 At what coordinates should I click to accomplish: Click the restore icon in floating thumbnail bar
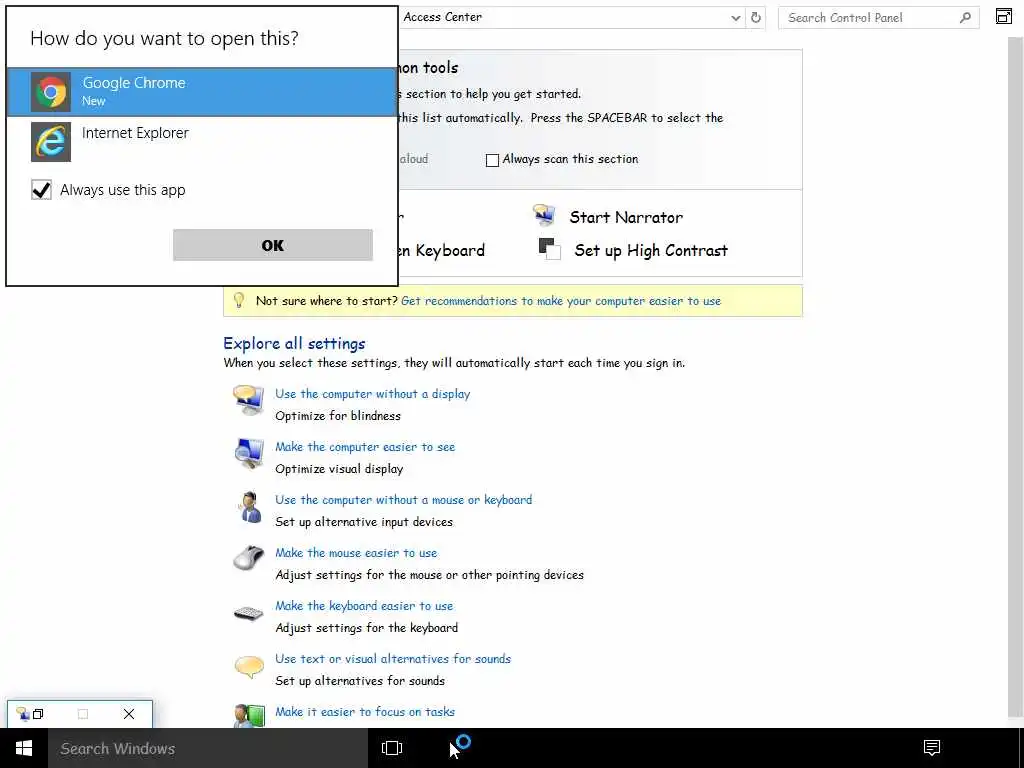click(x=39, y=714)
